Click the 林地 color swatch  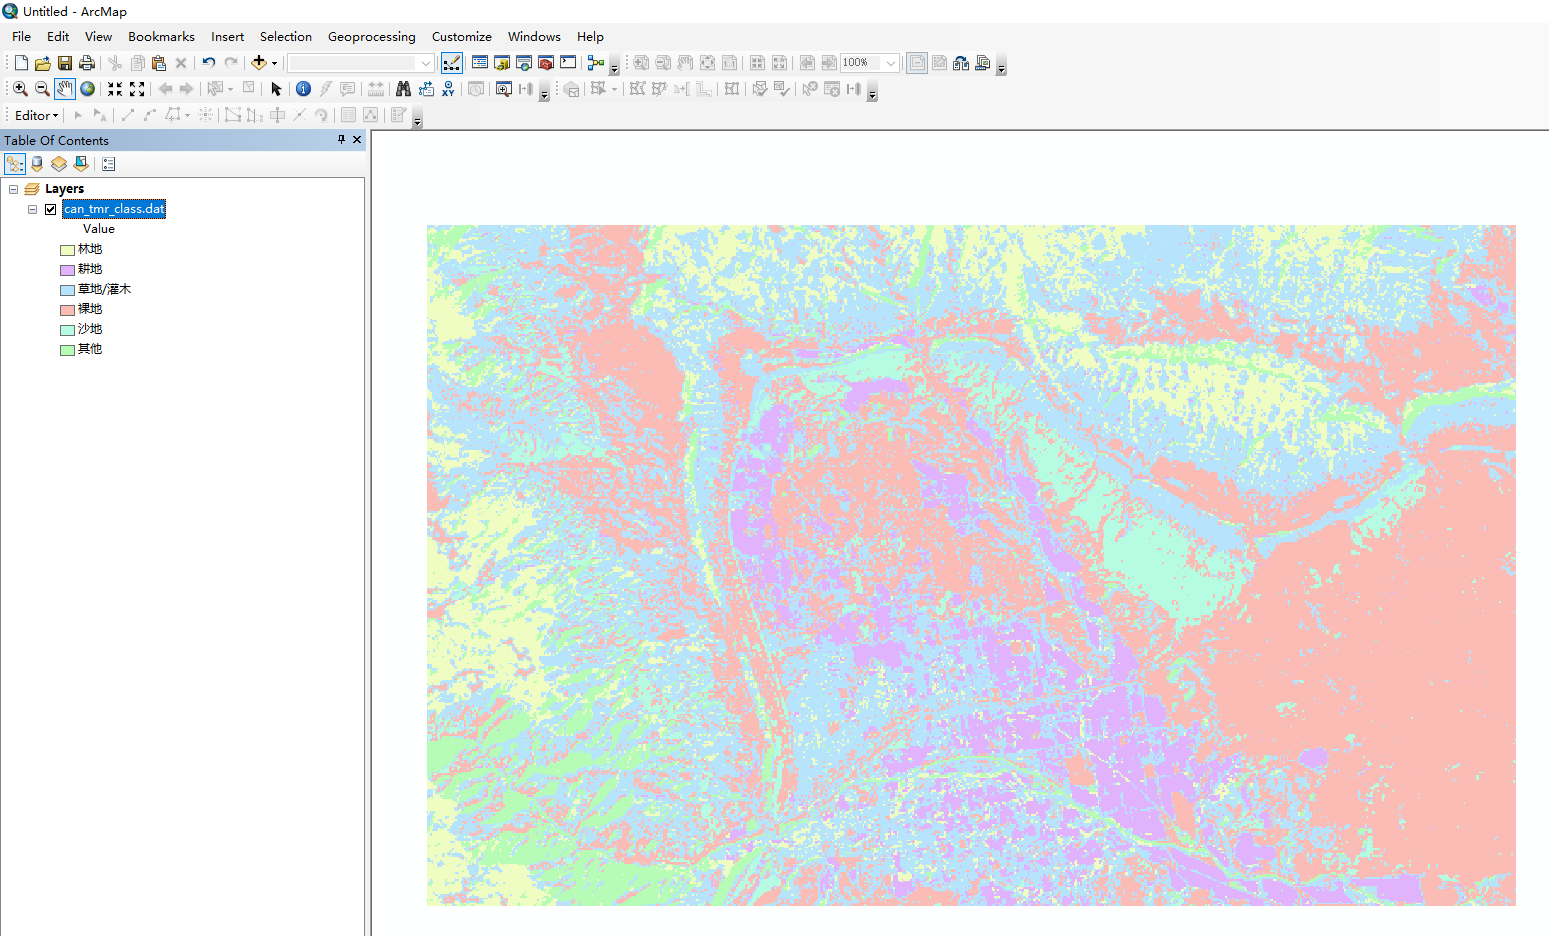click(x=66, y=248)
